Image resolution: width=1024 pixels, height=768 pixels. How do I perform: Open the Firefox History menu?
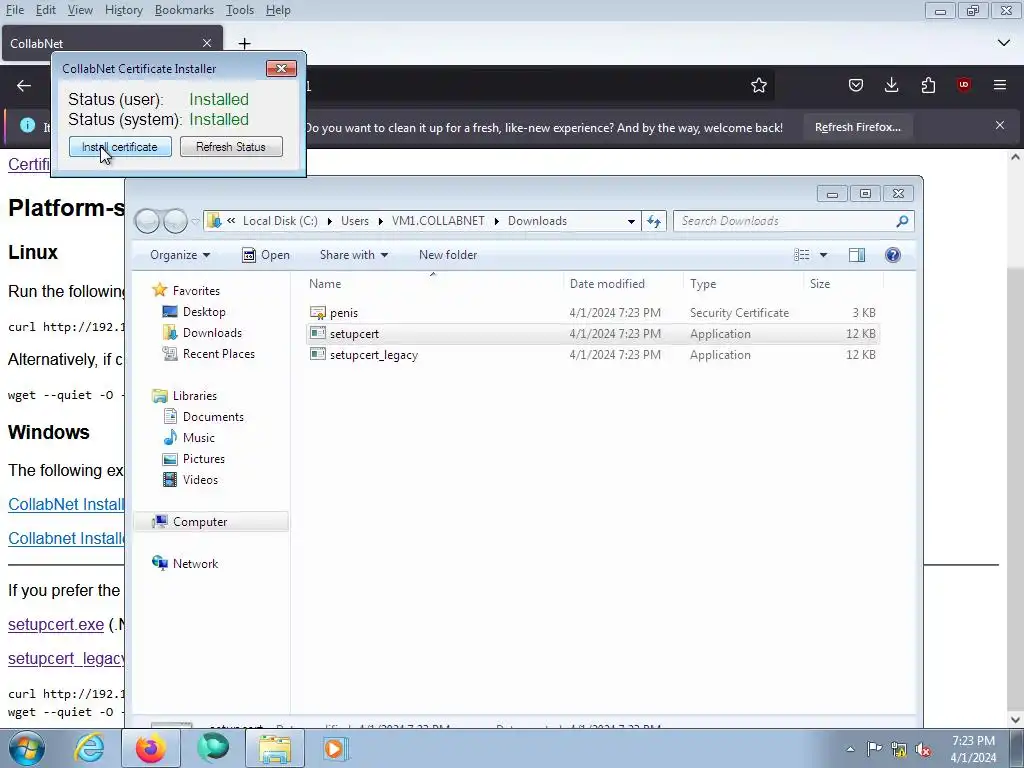(123, 10)
